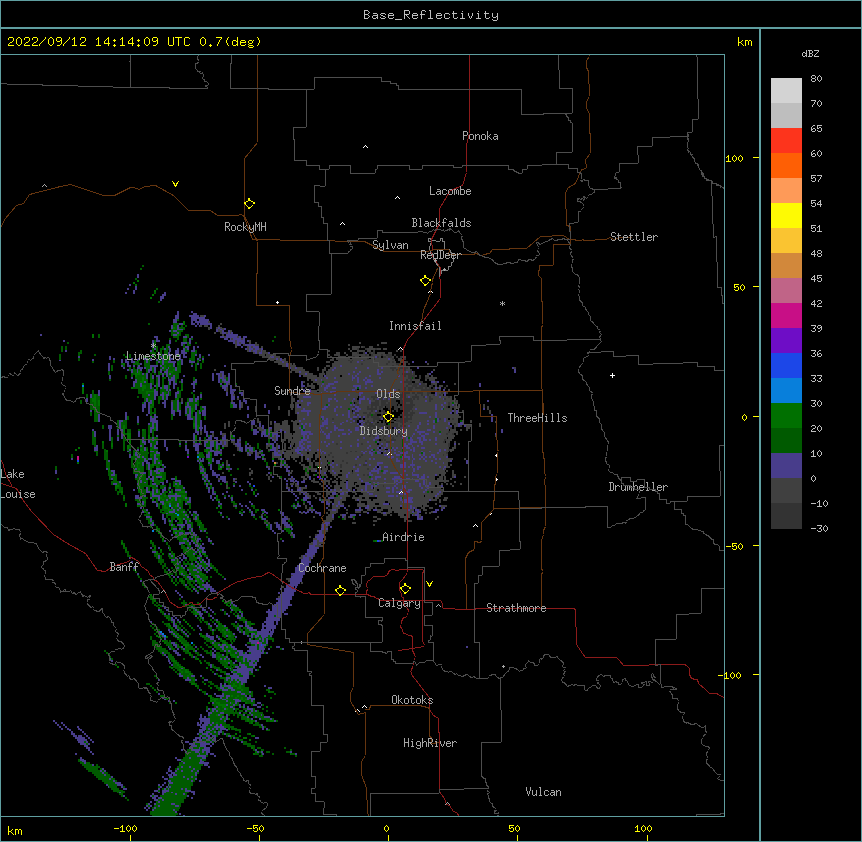
Task: Select the -50 tick on the right axis
Action: 734,546
